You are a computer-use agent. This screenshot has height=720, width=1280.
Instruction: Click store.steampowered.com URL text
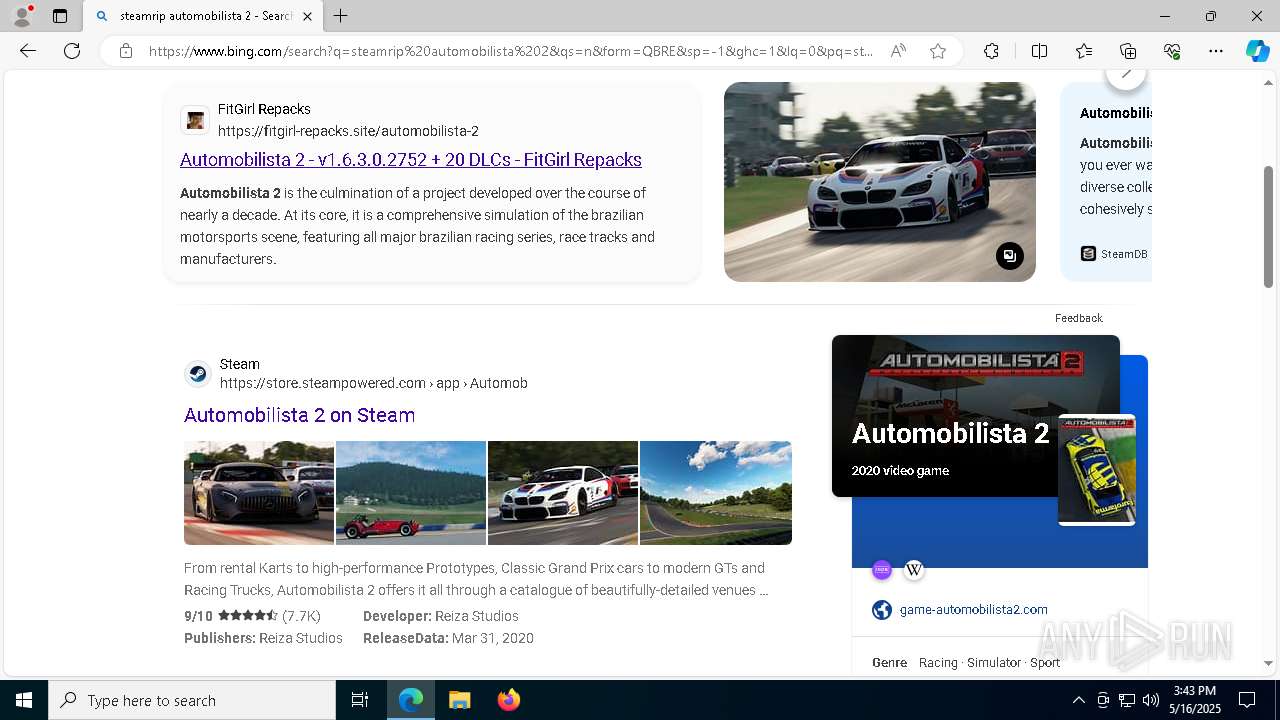pyautogui.click(x=373, y=383)
